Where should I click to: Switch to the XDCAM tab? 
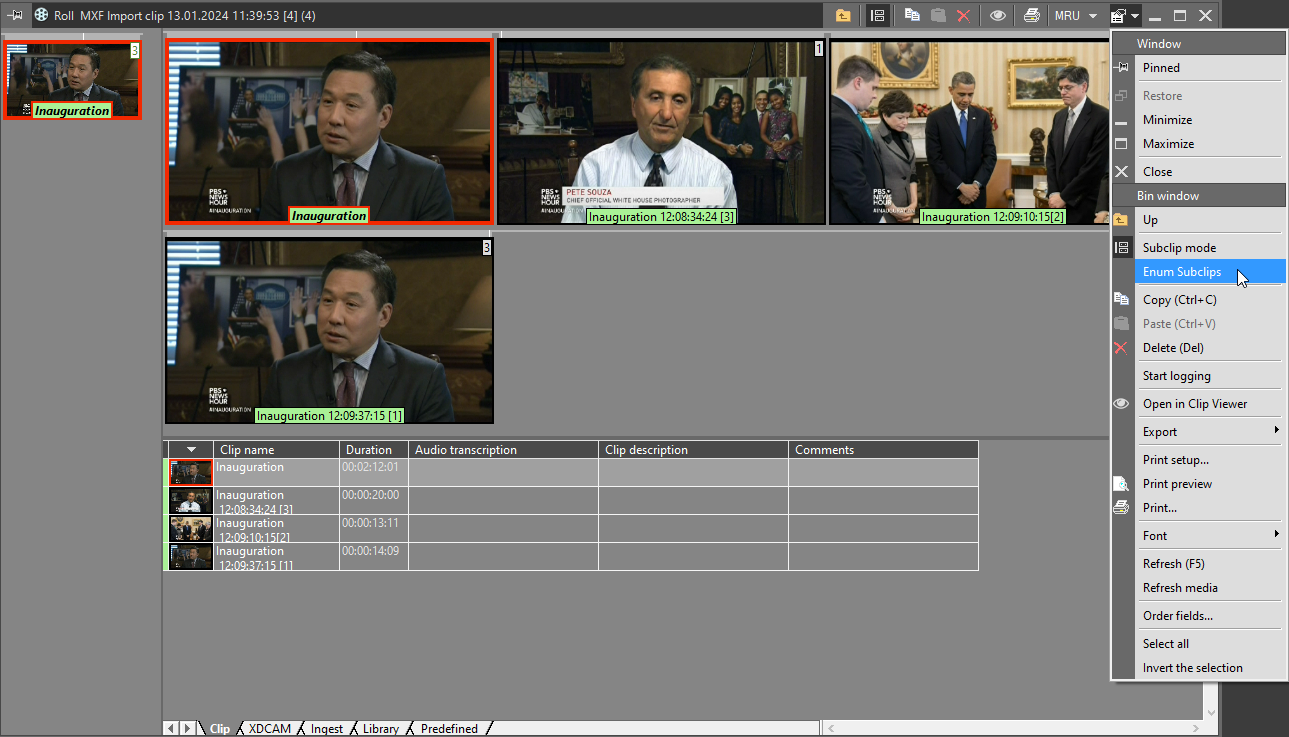coord(269,729)
